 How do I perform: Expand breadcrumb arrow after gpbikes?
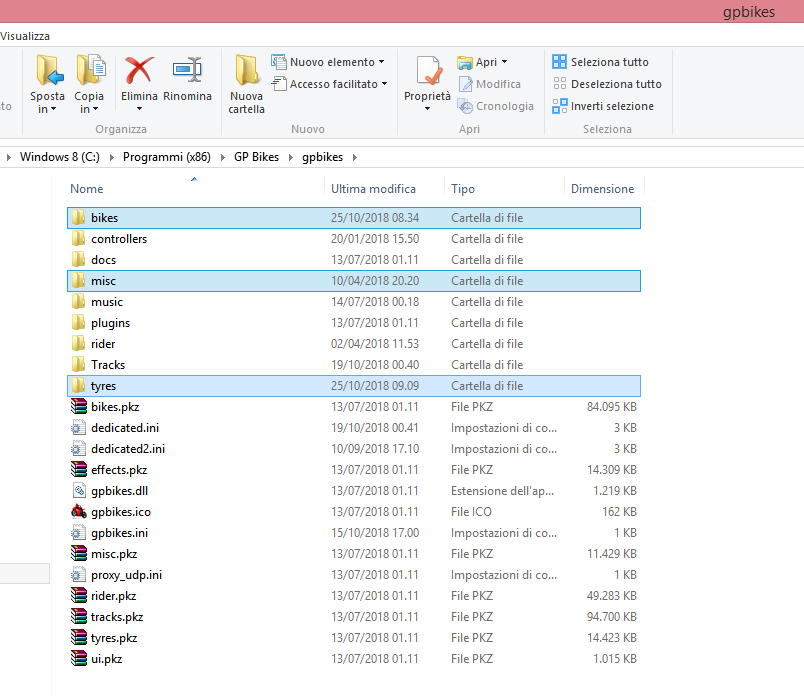355,157
